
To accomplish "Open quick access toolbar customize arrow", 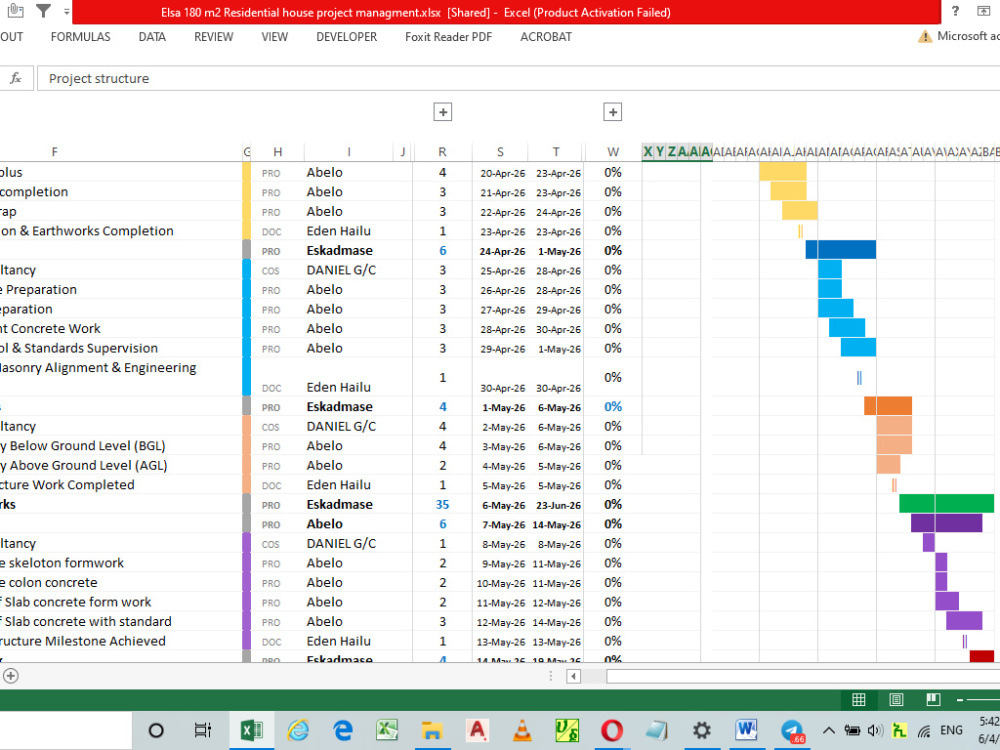I will coord(66,11).
